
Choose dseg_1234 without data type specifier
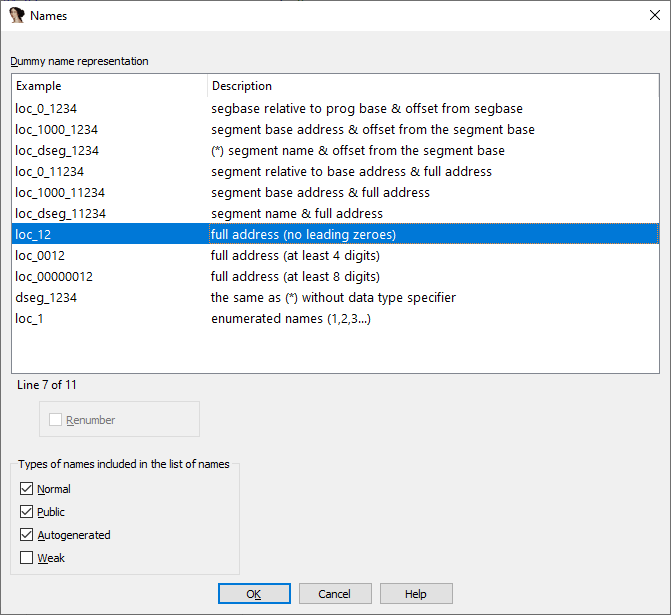(335, 297)
